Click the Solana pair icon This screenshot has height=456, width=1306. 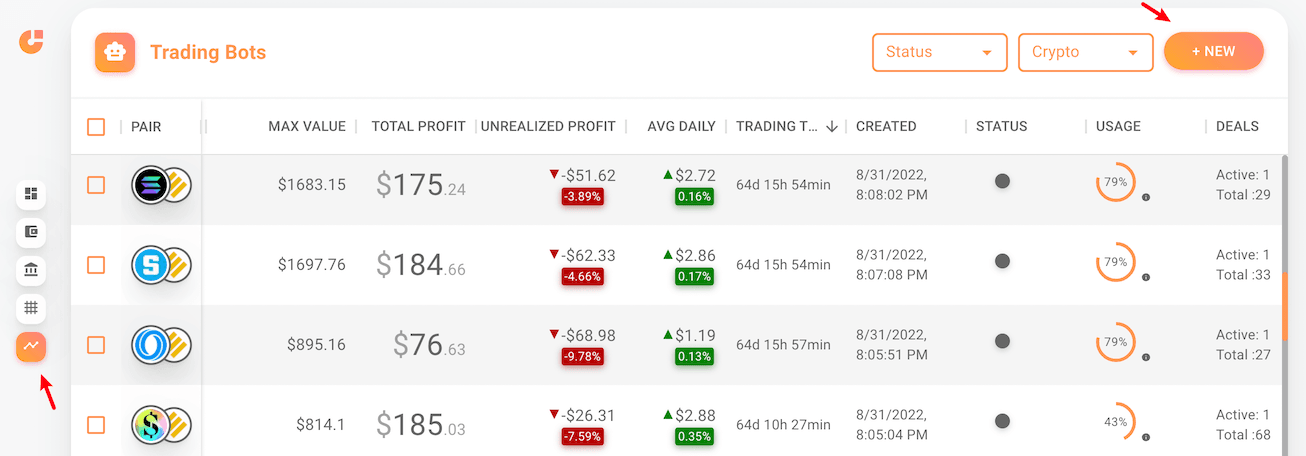pos(152,185)
